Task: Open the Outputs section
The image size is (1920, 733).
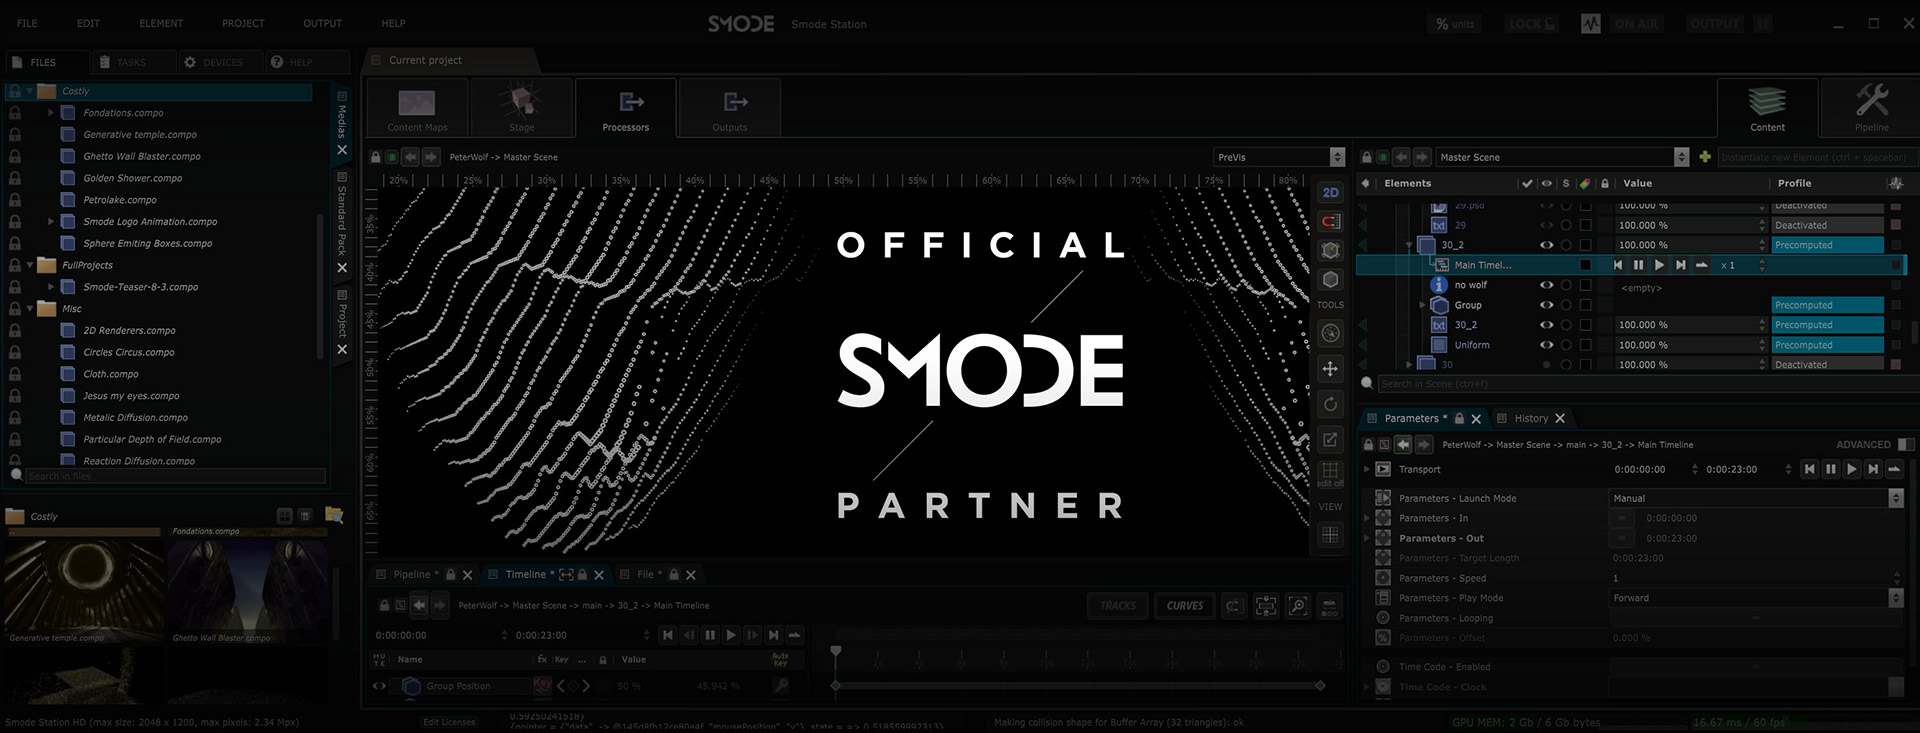Action: coord(730,108)
